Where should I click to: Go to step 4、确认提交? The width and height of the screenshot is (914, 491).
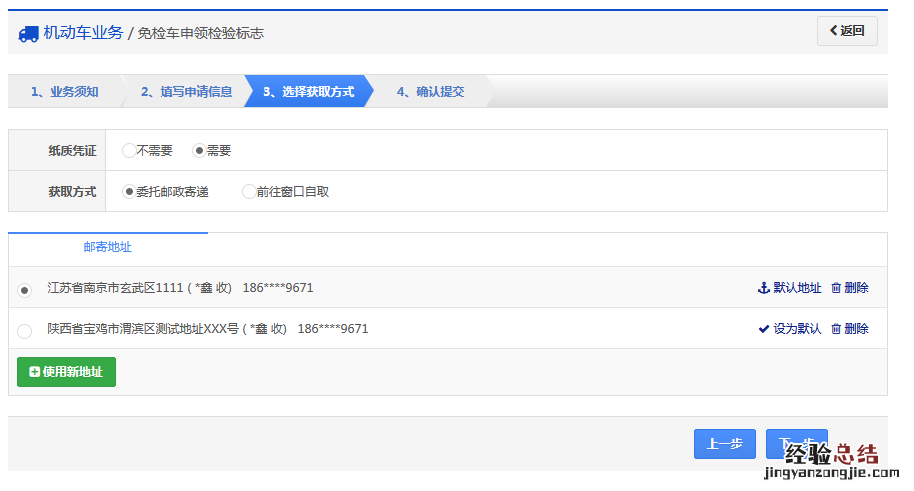pos(430,92)
